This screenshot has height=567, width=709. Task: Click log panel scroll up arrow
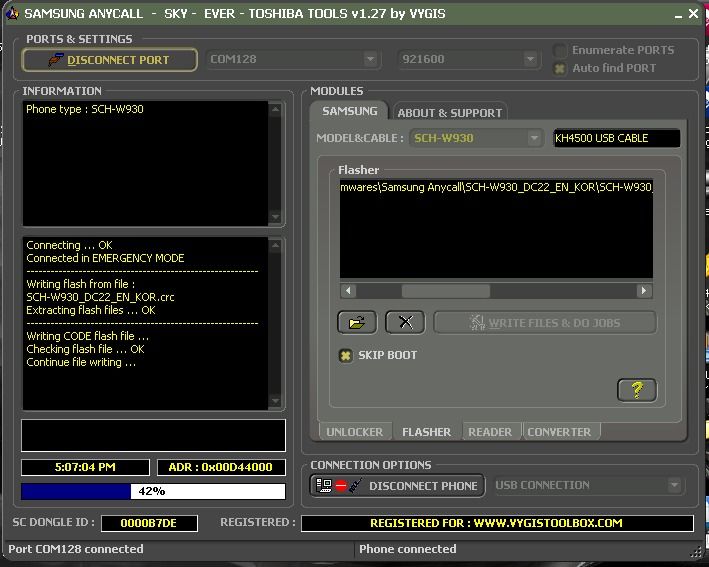click(x=275, y=246)
